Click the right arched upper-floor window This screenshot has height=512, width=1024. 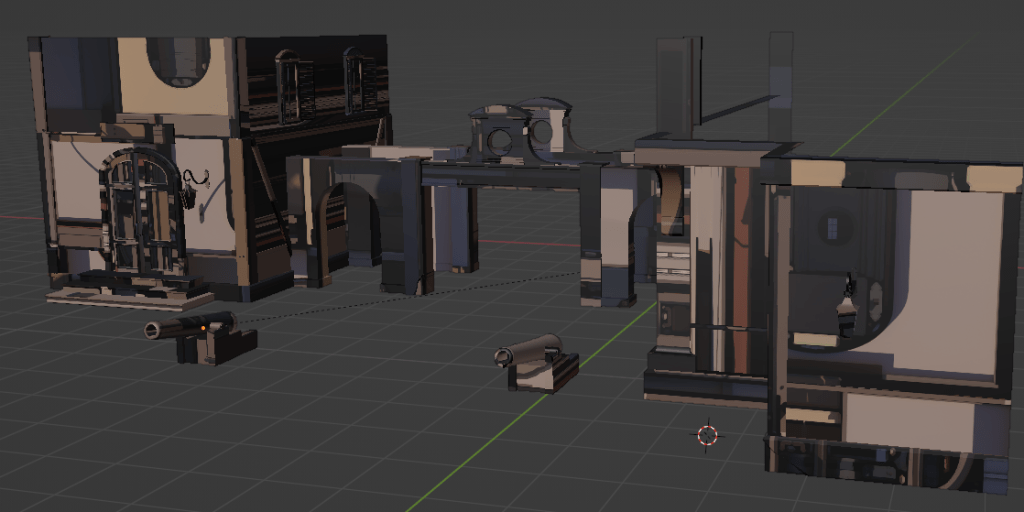coord(354,80)
